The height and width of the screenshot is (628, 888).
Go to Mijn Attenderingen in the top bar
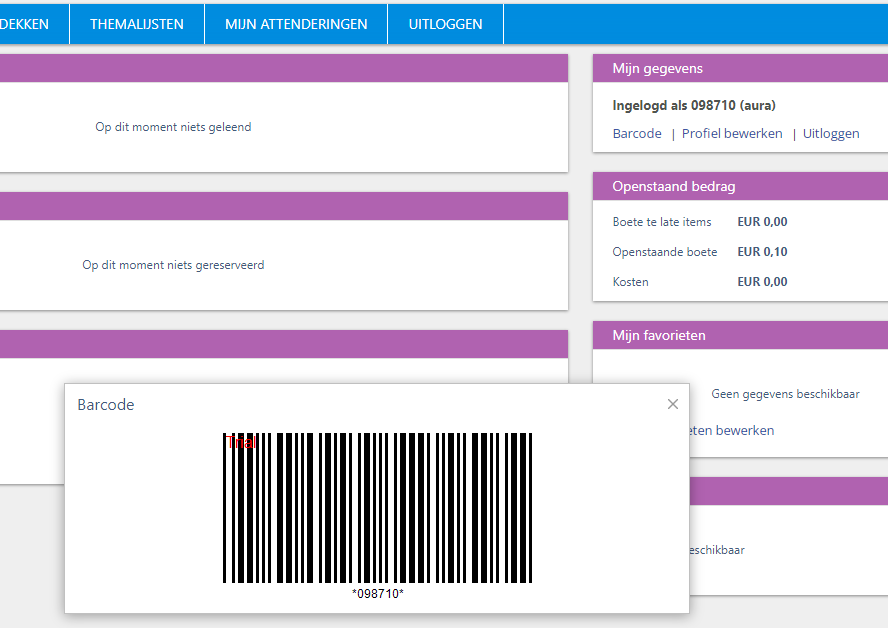click(x=296, y=24)
